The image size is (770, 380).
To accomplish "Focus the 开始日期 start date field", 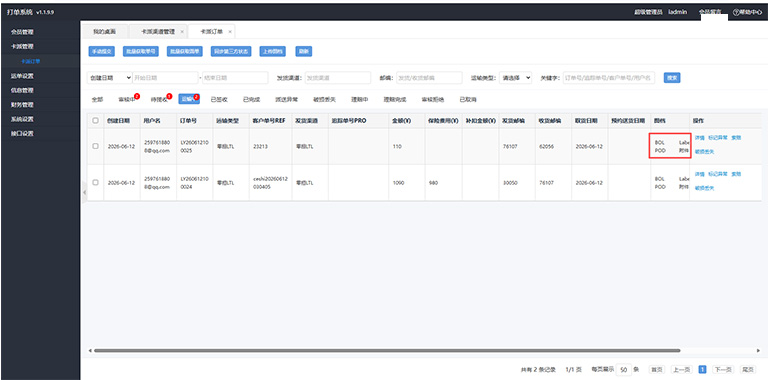I will point(165,78).
